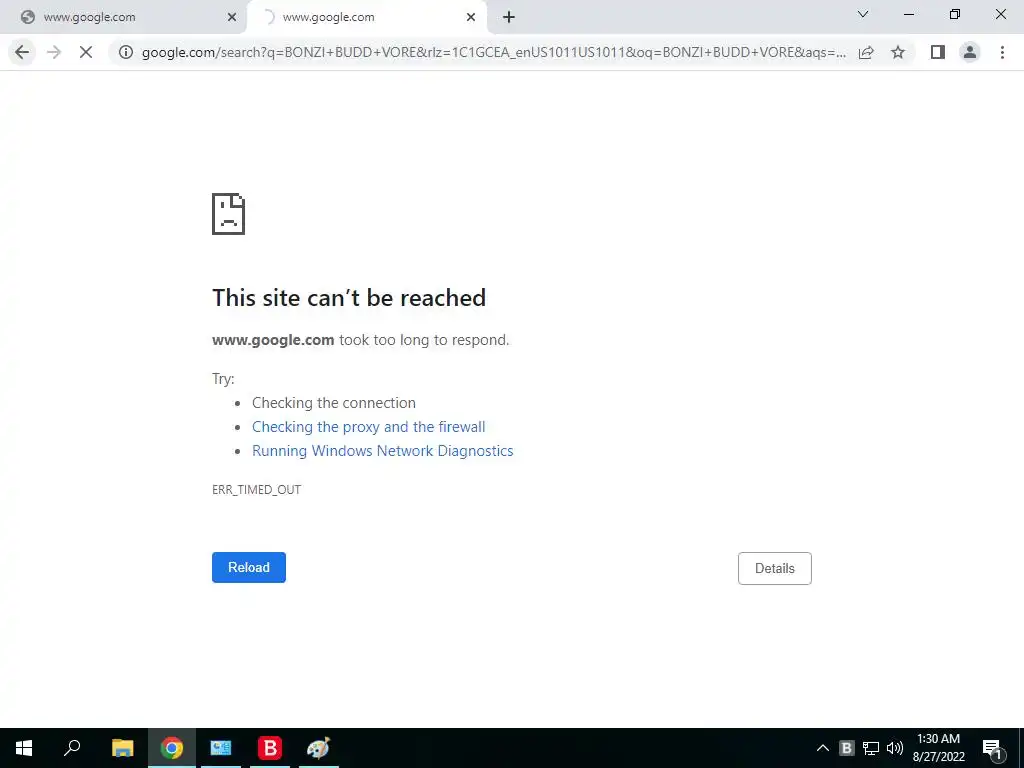Close the second www.google.com tab
The width and height of the screenshot is (1024, 768).
coord(471,17)
